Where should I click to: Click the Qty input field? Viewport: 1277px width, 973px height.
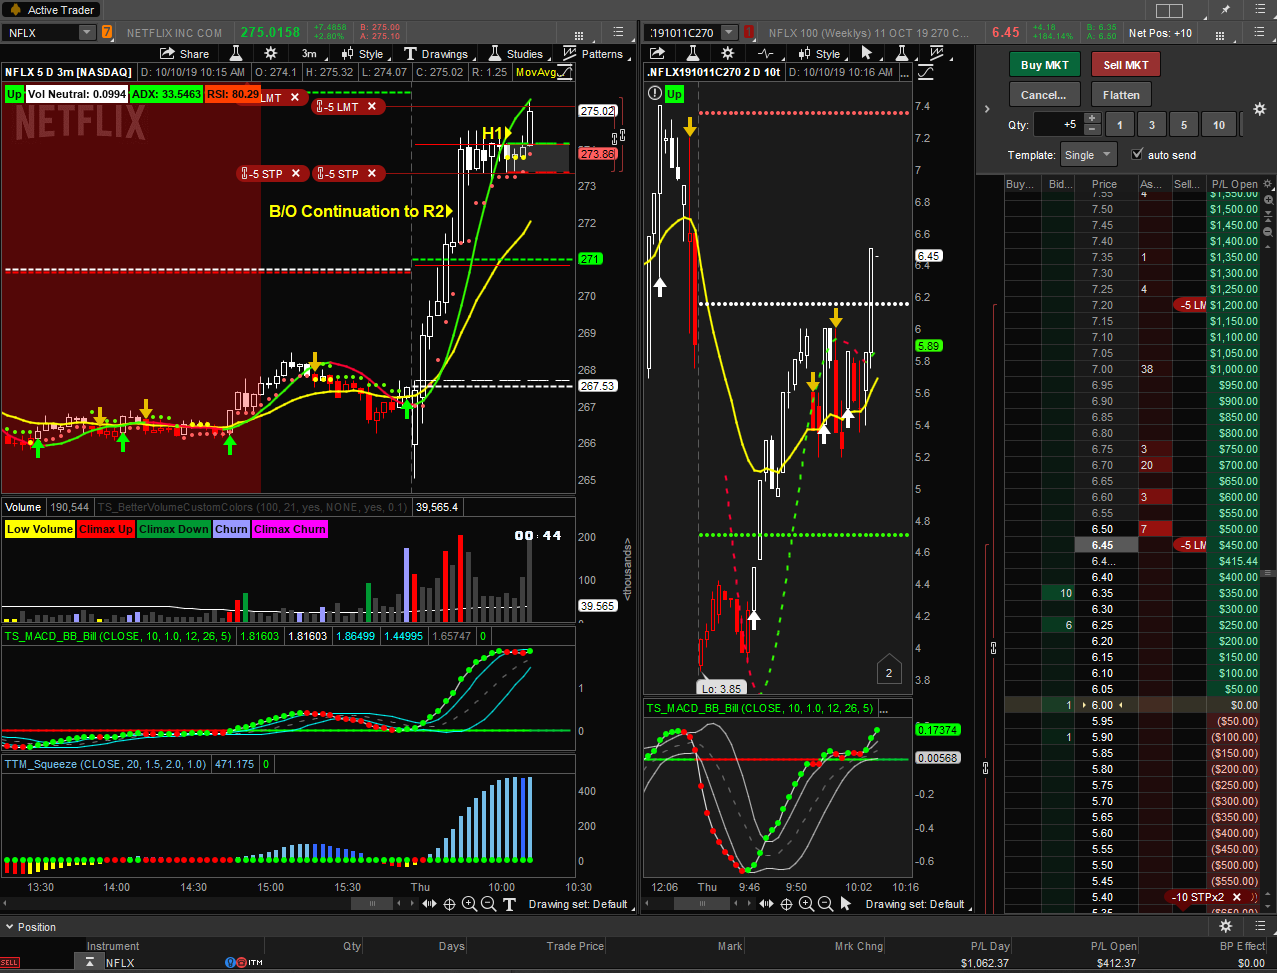click(x=1058, y=125)
